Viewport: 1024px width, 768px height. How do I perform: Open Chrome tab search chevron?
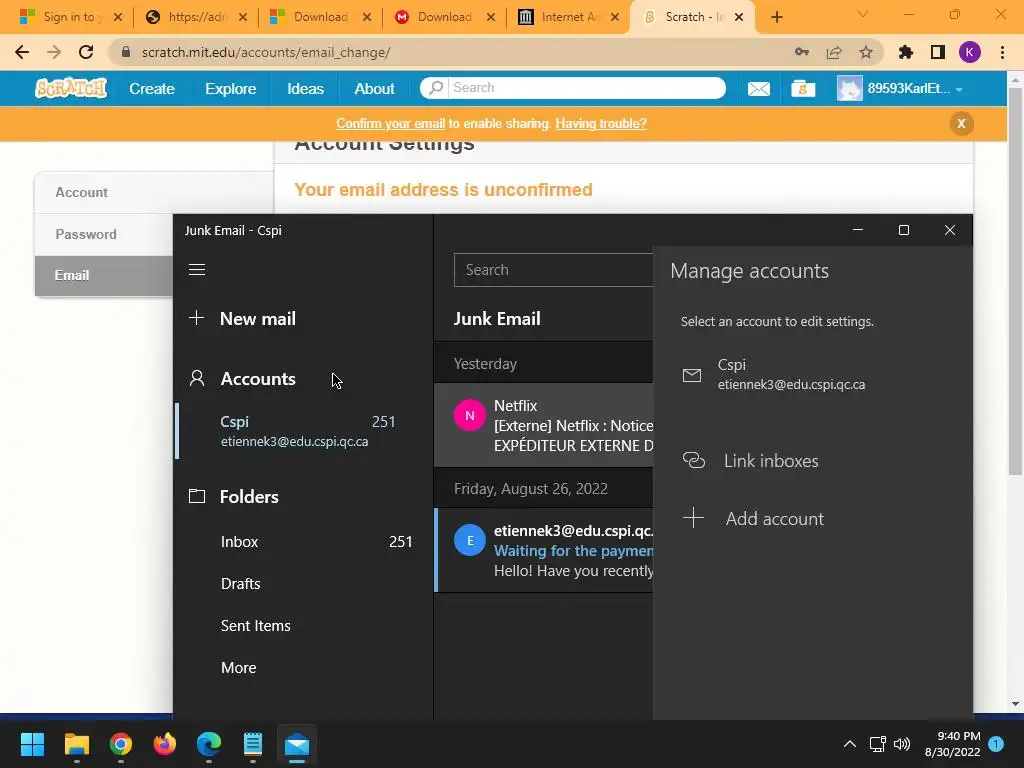click(x=863, y=14)
